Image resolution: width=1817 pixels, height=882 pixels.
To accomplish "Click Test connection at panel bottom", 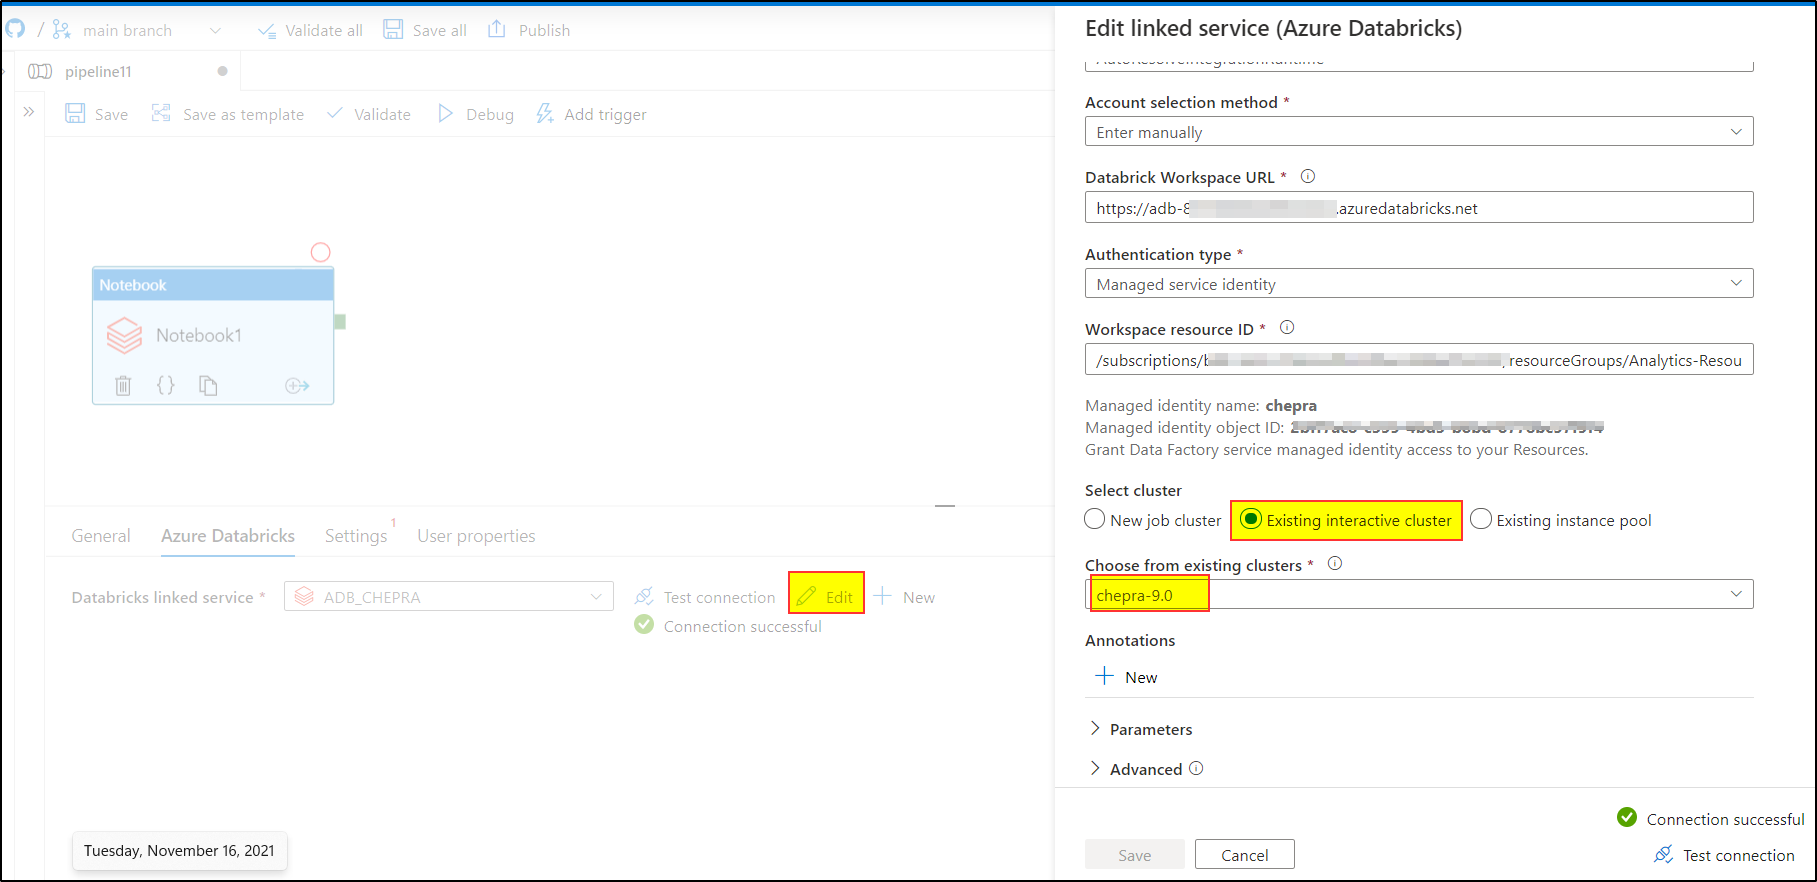I will [1725, 855].
